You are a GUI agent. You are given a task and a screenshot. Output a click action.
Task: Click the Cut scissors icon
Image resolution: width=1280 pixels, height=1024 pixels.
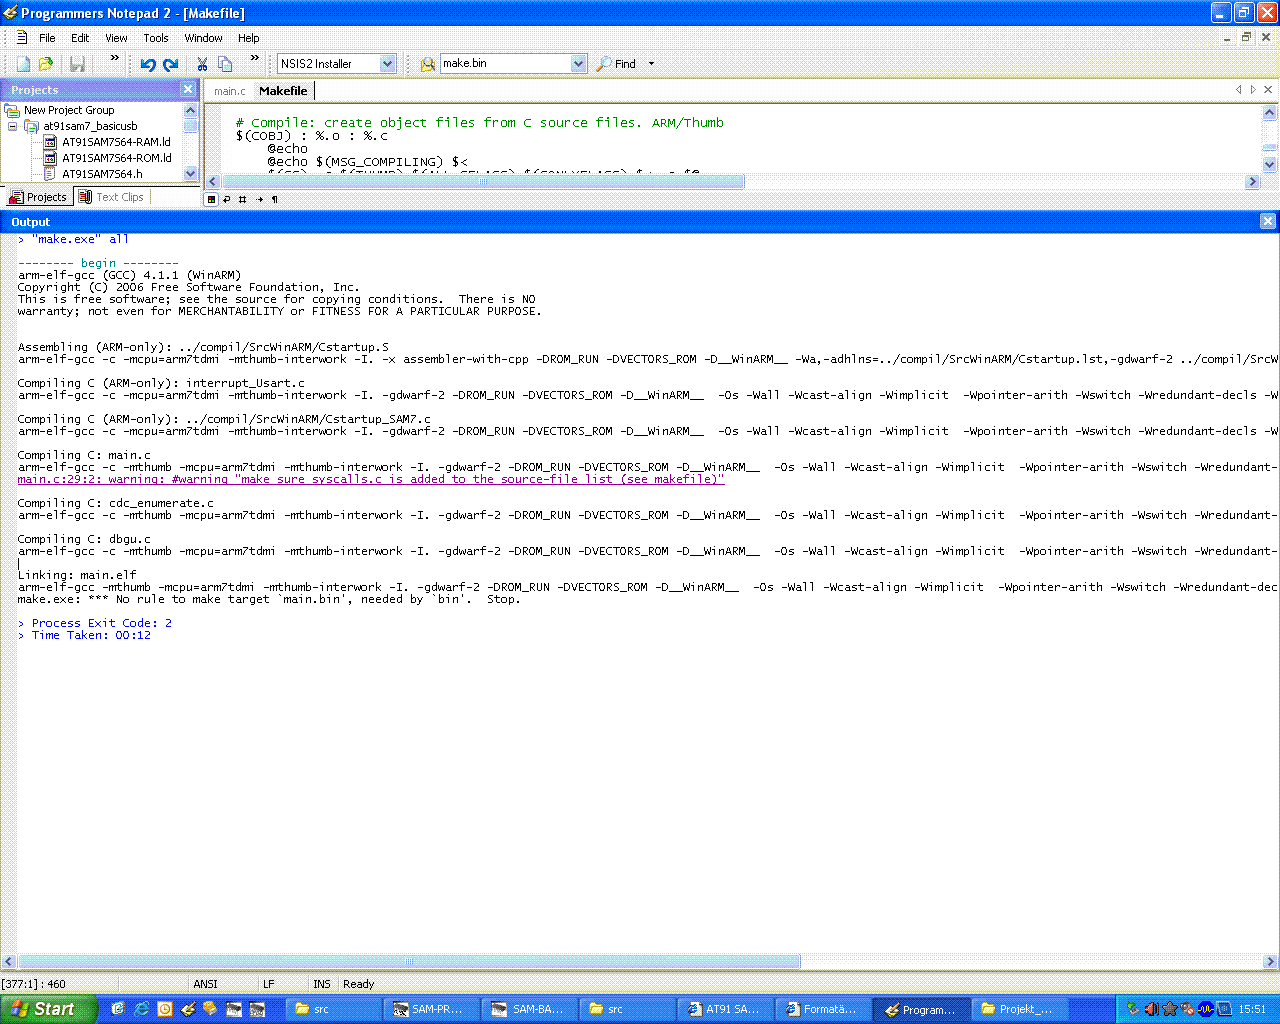coord(202,64)
